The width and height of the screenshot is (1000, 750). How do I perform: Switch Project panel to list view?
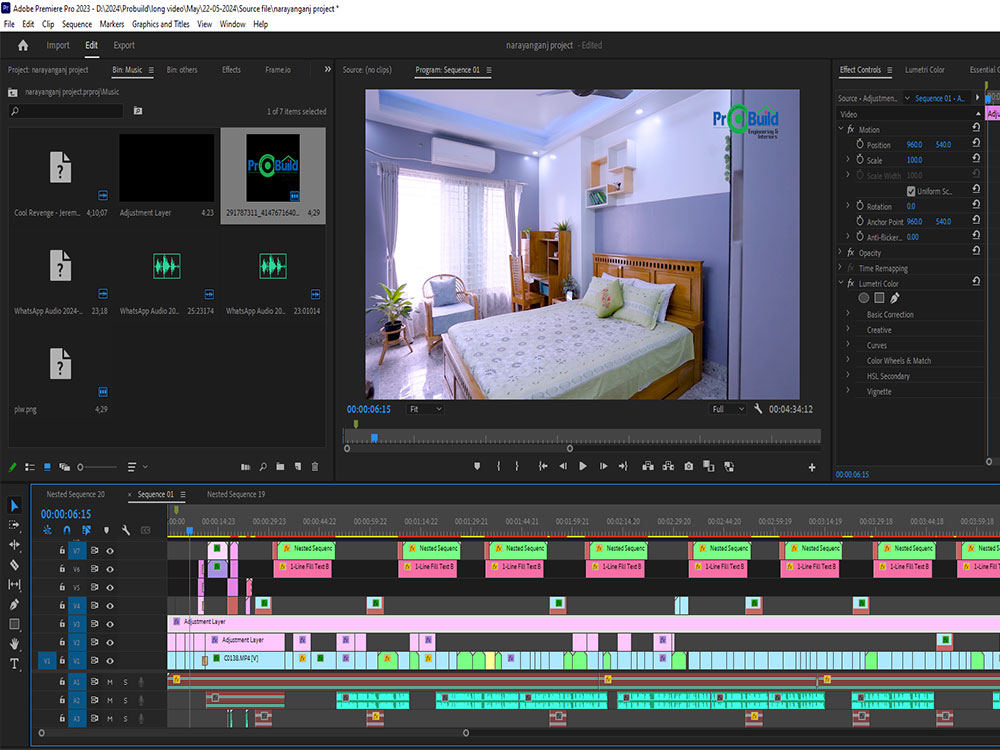coord(29,467)
